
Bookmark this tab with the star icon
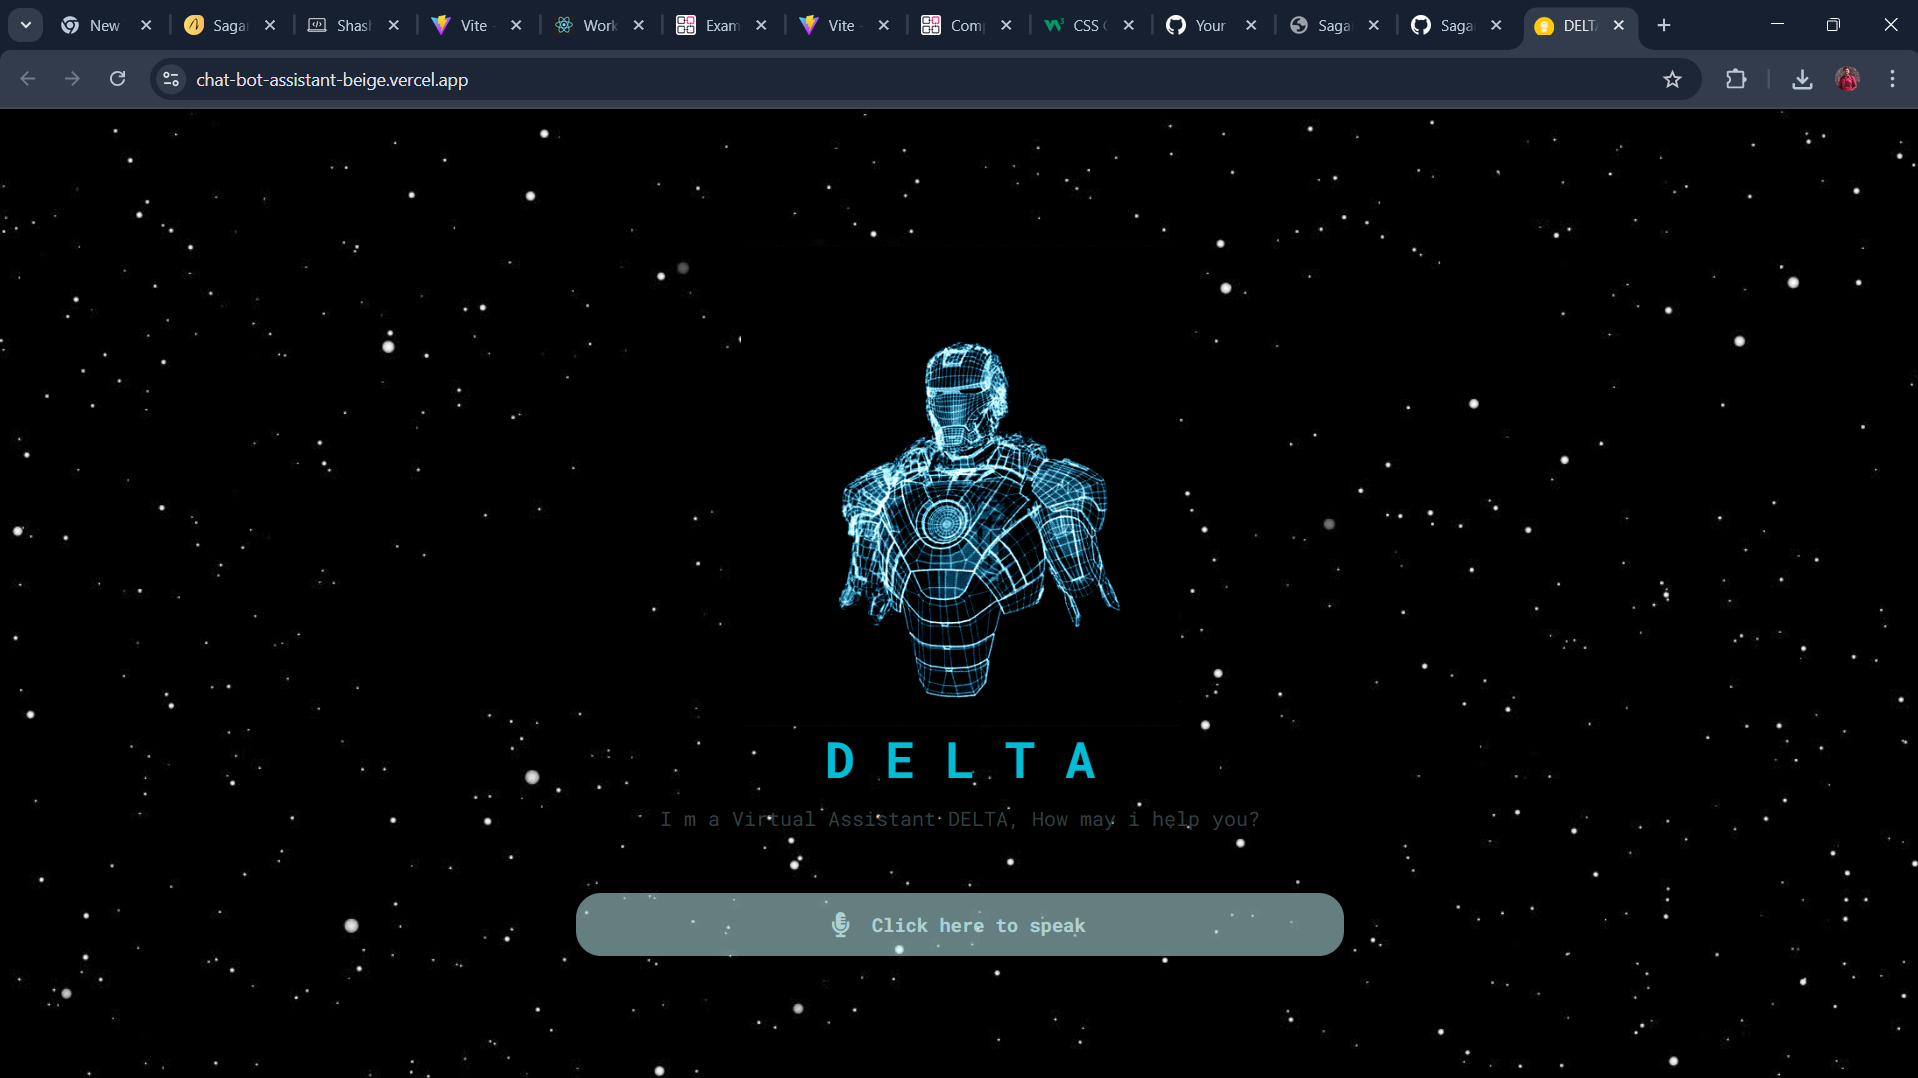click(x=1672, y=79)
